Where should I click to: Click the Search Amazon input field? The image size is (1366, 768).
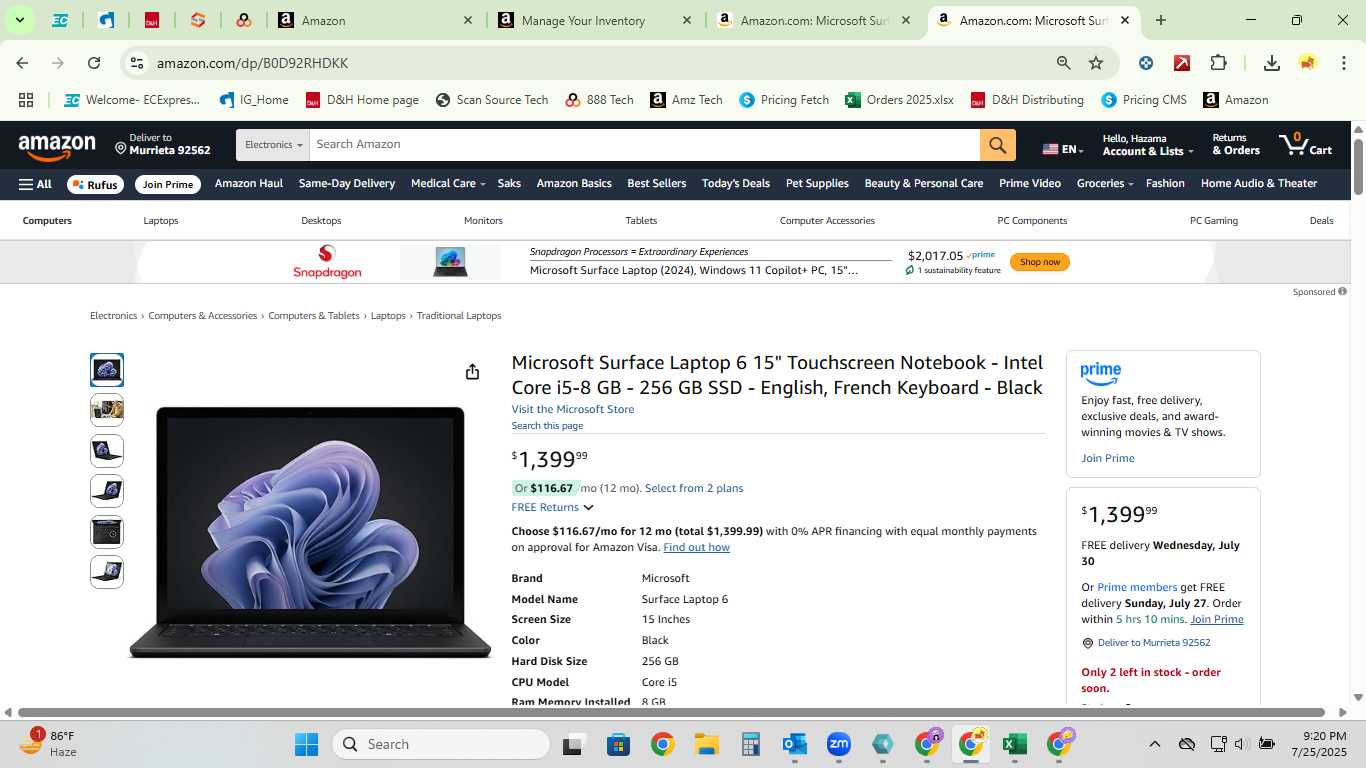click(x=644, y=145)
